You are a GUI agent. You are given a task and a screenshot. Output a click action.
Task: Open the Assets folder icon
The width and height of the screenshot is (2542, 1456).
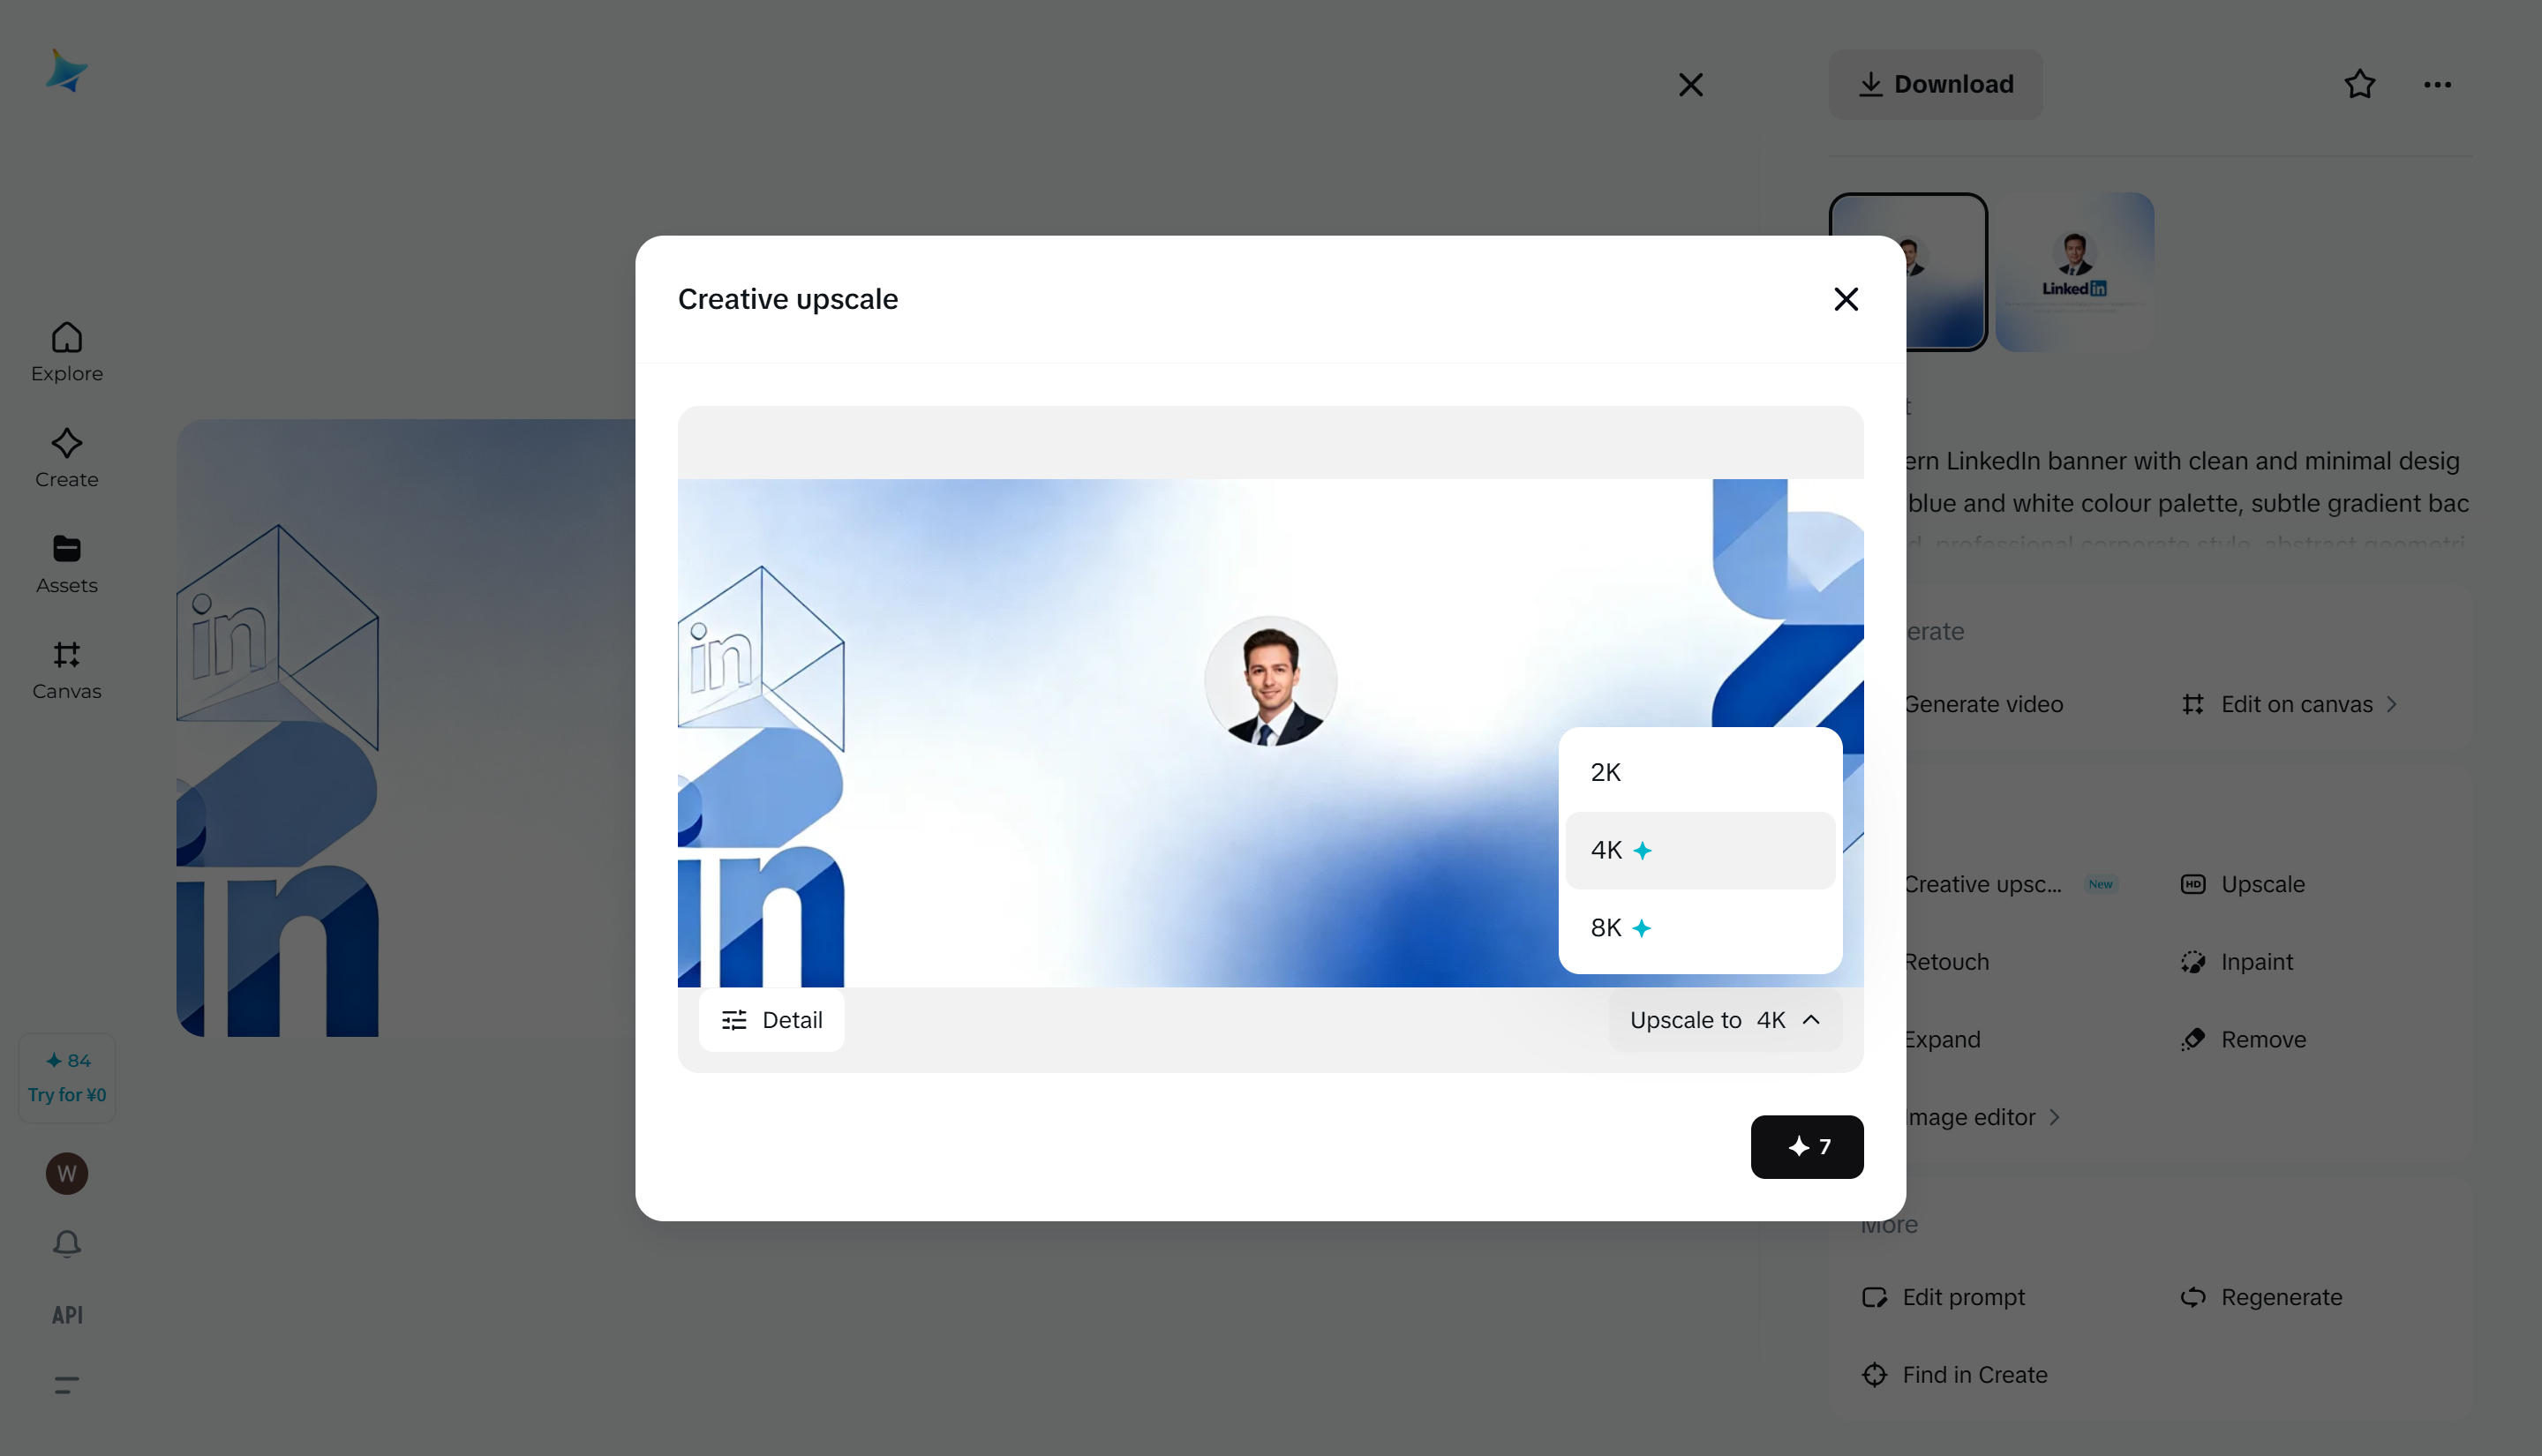pyautogui.click(x=66, y=563)
